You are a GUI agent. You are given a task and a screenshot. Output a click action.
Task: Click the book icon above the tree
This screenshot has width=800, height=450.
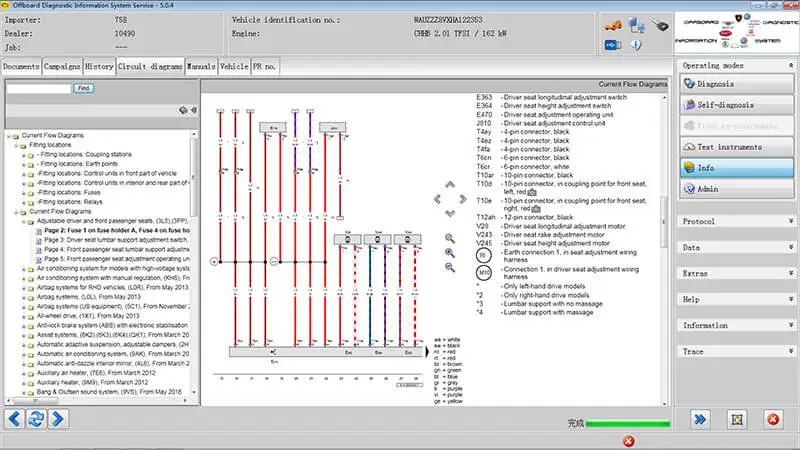(183, 110)
